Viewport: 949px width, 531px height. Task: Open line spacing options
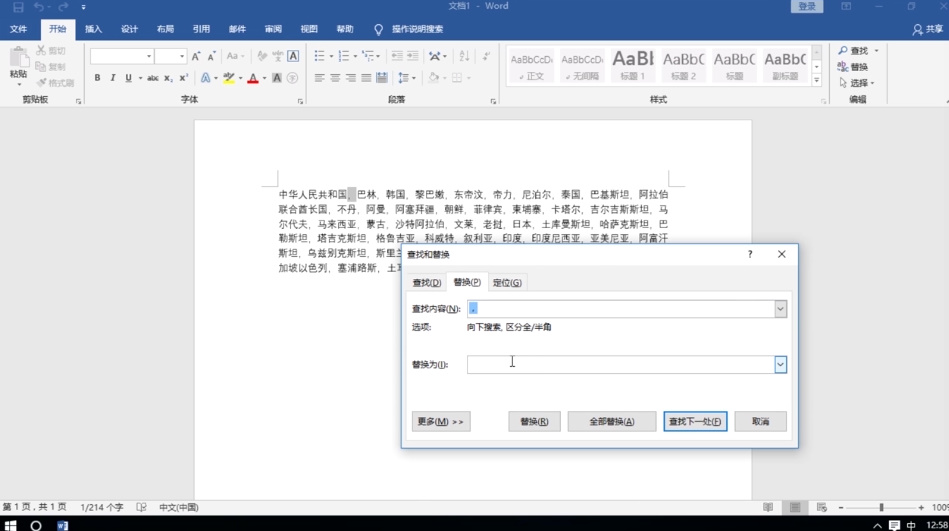click(x=406, y=78)
